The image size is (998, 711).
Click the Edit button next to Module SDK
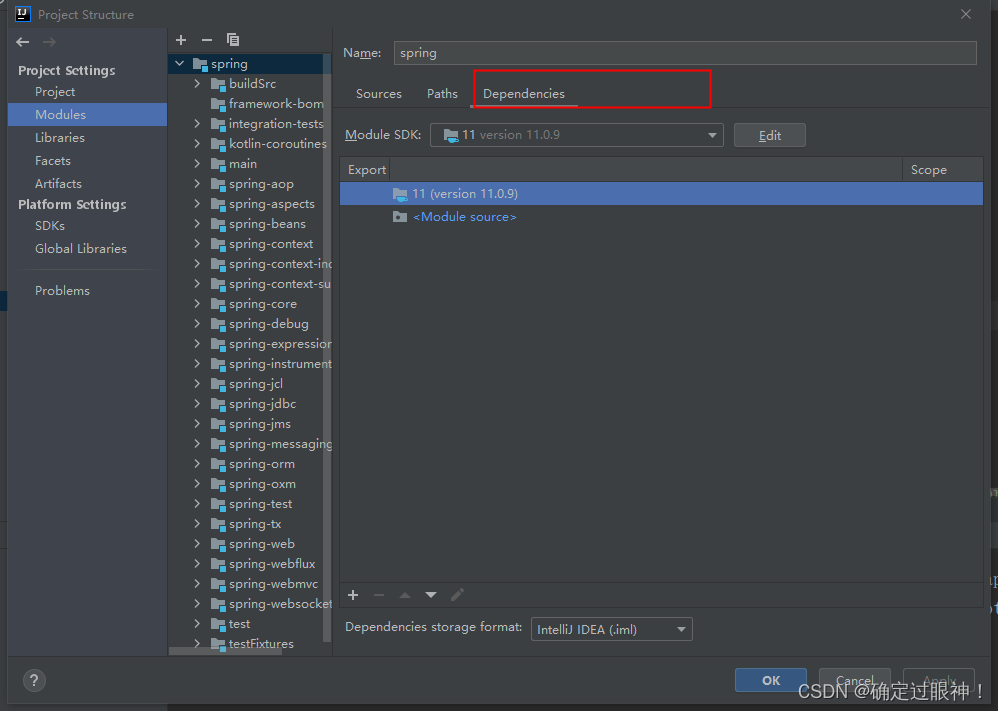(x=770, y=136)
